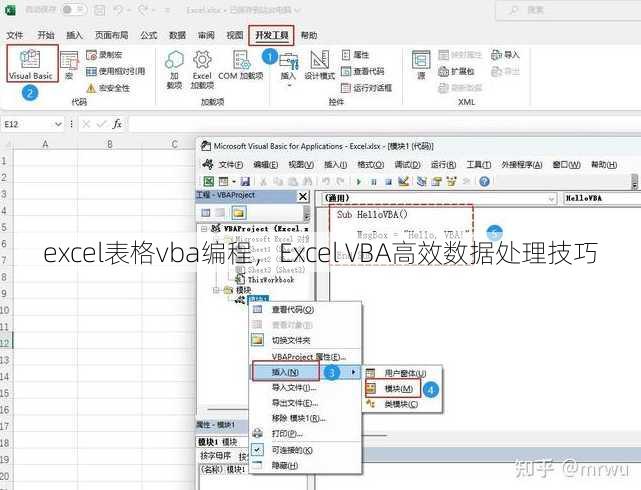The width and height of the screenshot is (641, 490).
Task: Expand 插入(N) submenu in context menu
Action: pos(305,372)
